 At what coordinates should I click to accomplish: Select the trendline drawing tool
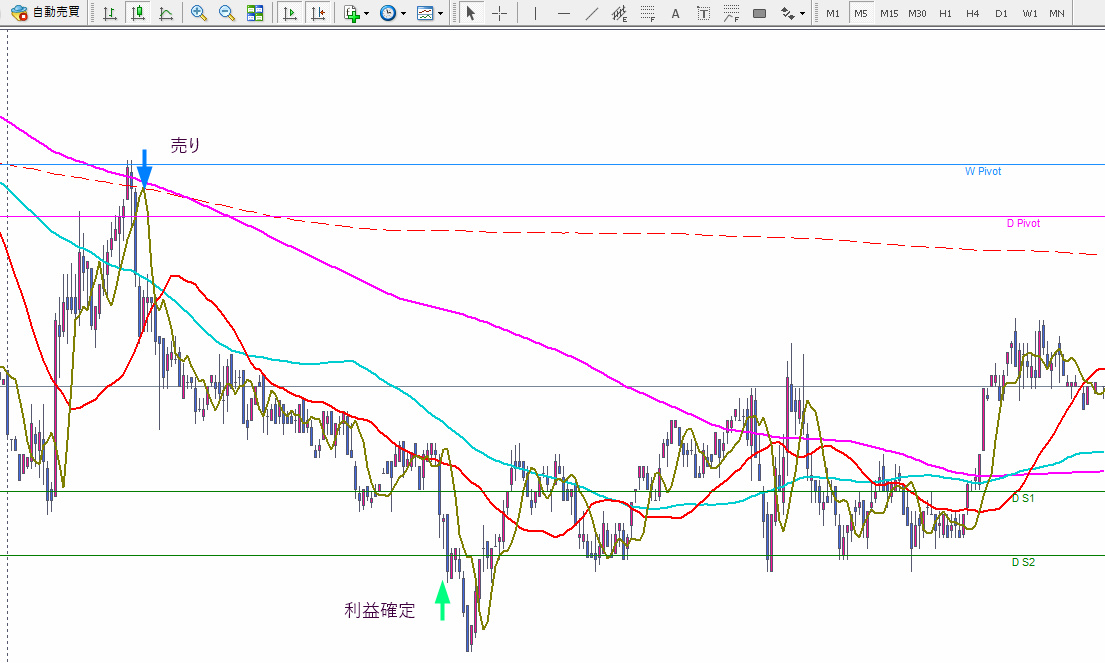tap(592, 13)
